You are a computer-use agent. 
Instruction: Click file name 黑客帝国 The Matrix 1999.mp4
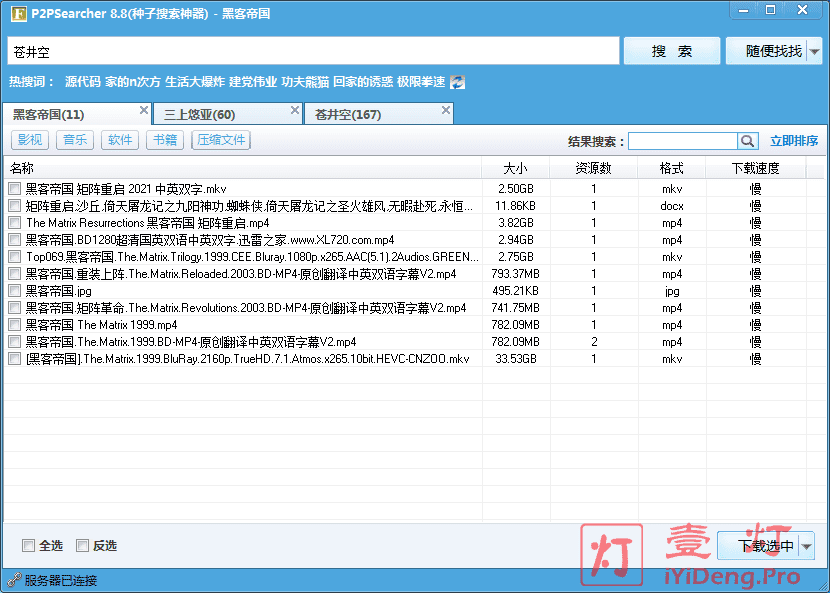click(102, 325)
